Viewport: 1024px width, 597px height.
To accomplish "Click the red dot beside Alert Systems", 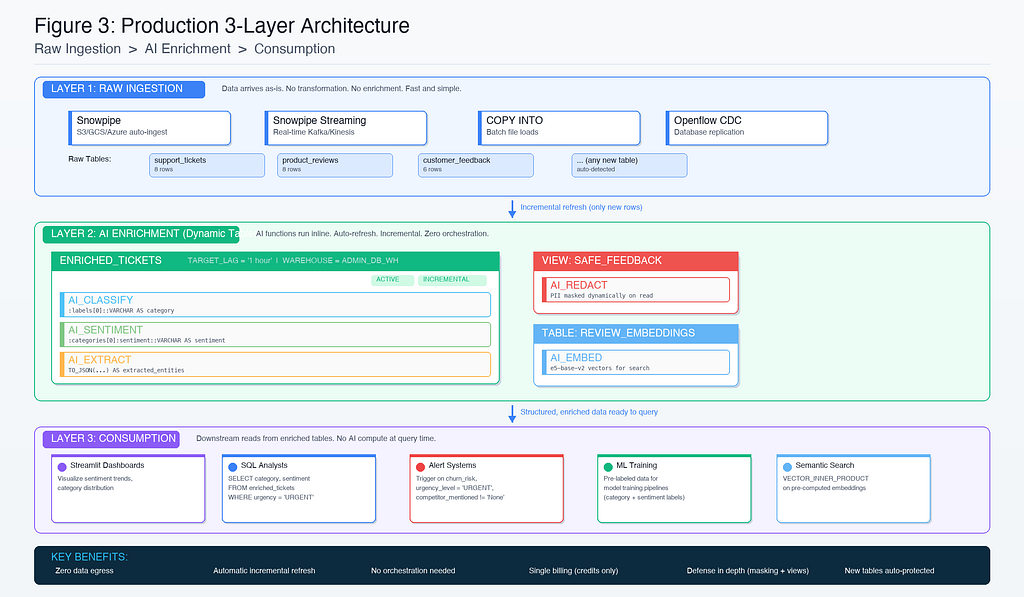I will (421, 466).
